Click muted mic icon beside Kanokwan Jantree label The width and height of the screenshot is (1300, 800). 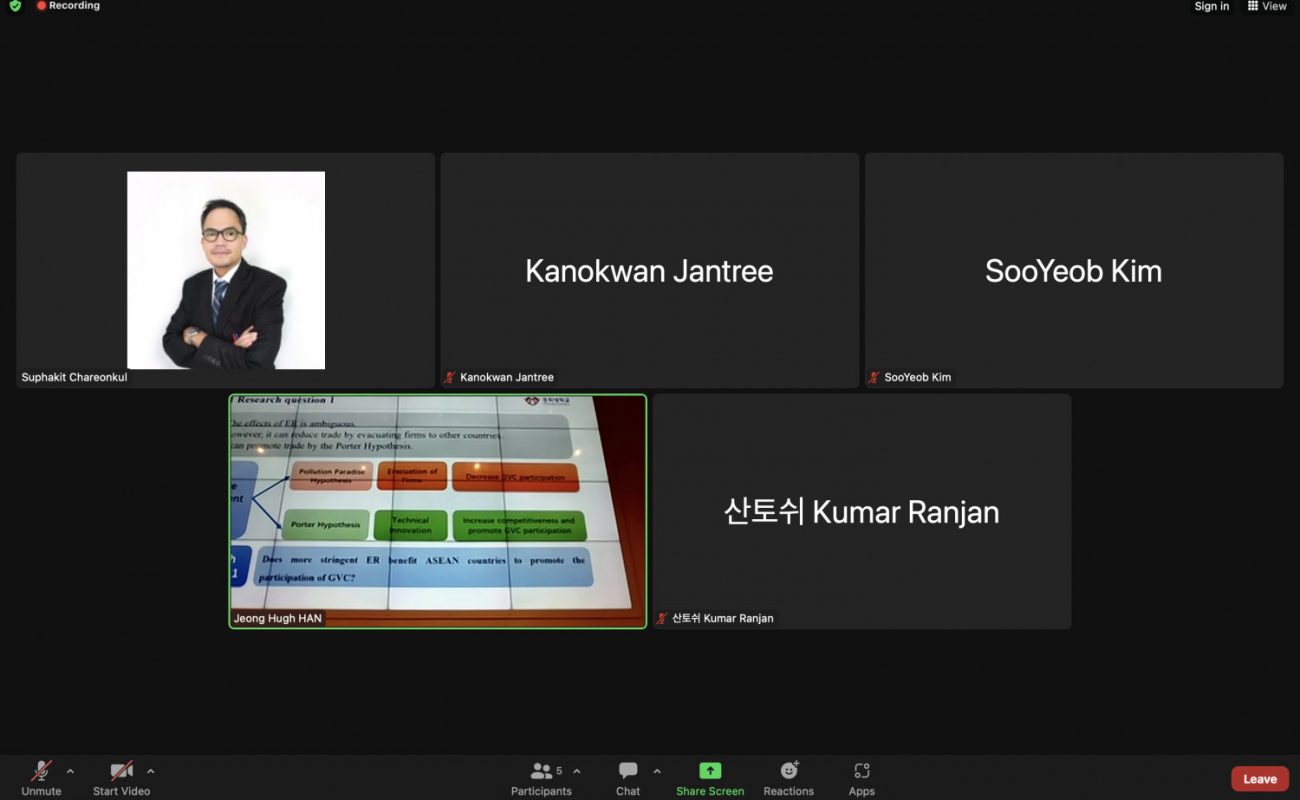[450, 377]
